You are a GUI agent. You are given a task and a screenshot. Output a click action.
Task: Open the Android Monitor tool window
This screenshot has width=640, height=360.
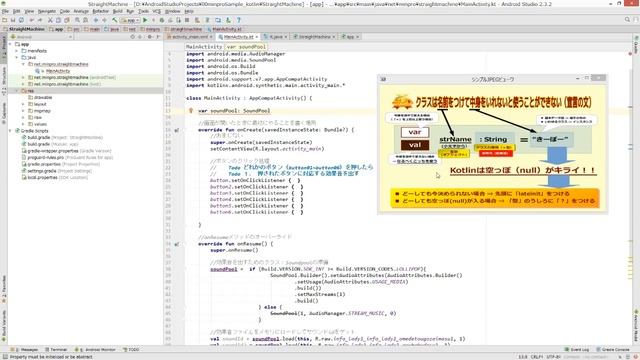pyautogui.click(x=95, y=350)
